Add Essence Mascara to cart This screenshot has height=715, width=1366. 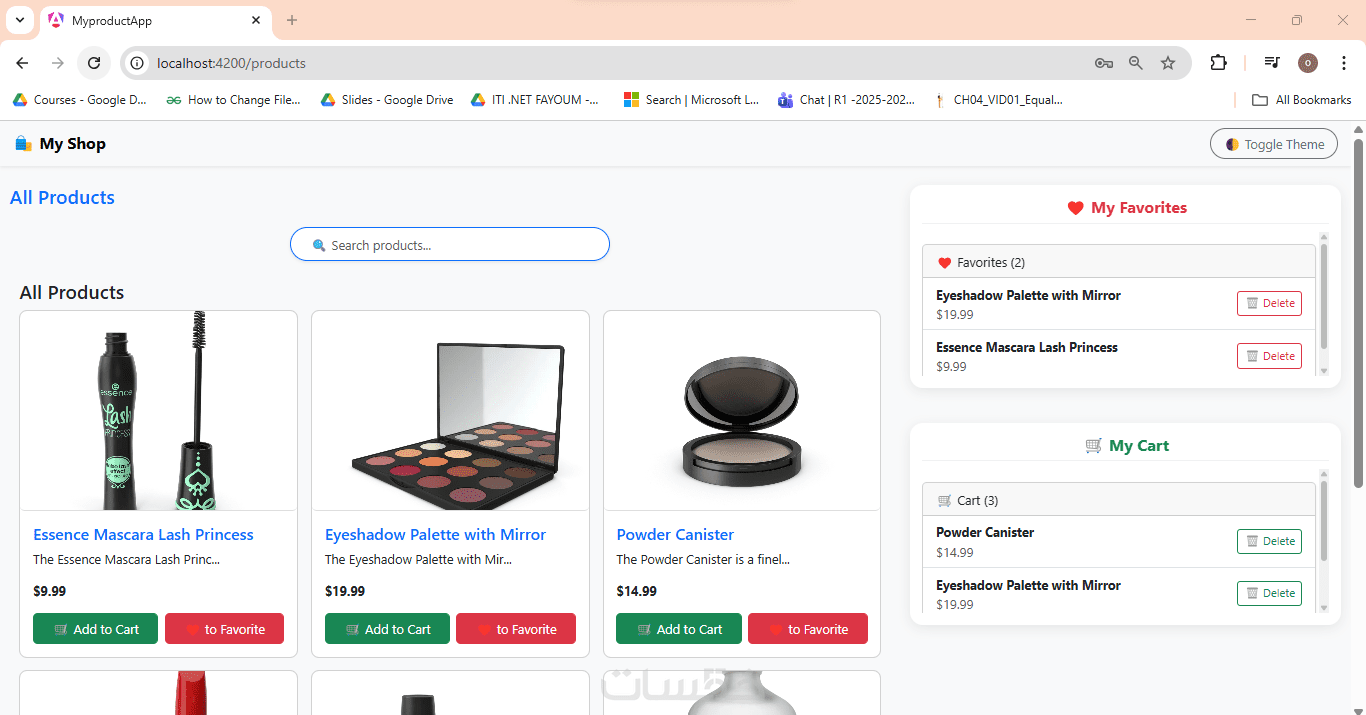tap(95, 629)
